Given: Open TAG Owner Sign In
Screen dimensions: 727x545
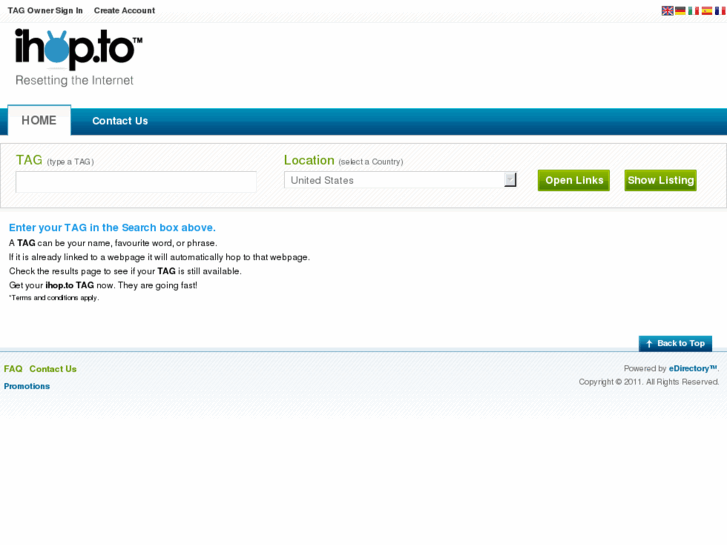Looking at the screenshot, I should pos(45,10).
